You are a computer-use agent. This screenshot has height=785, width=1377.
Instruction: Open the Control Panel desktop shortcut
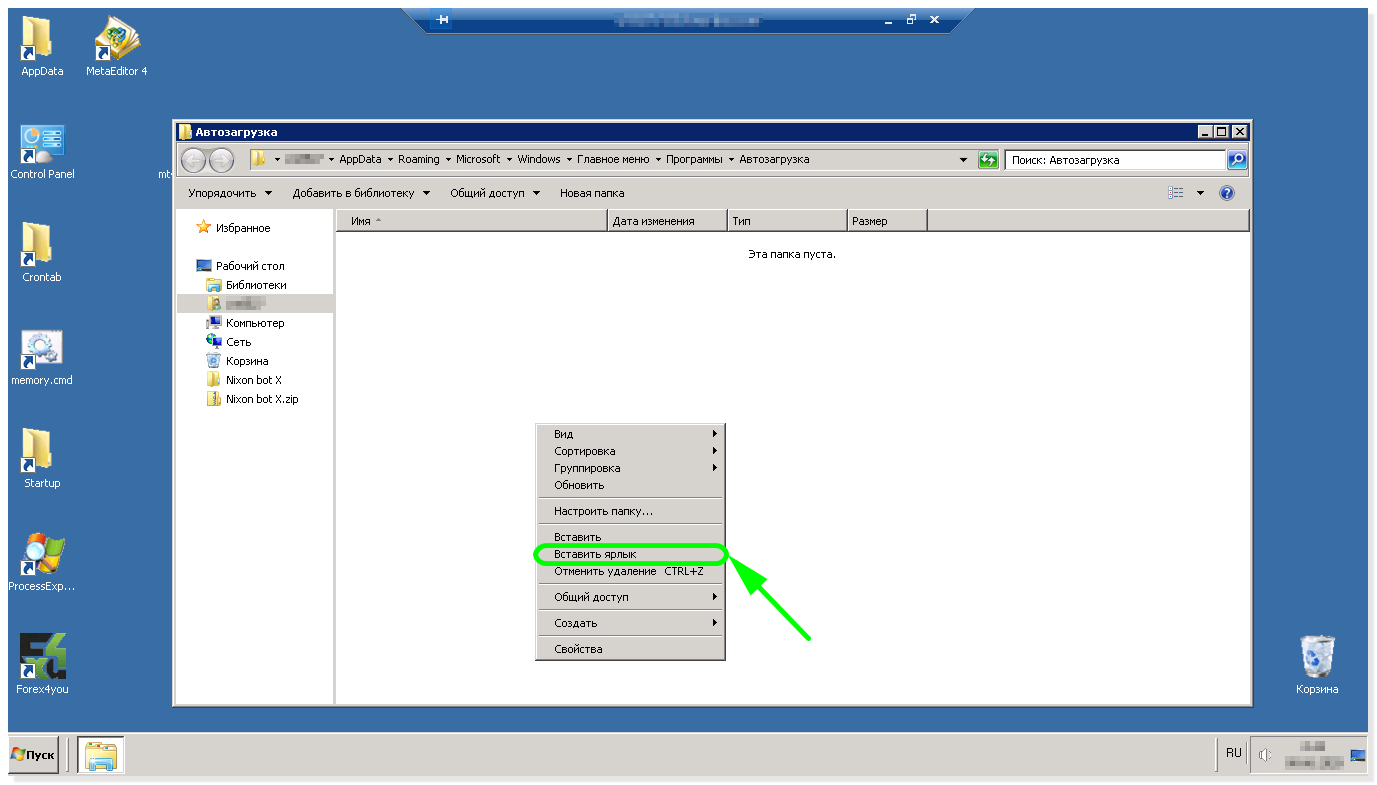(x=42, y=151)
